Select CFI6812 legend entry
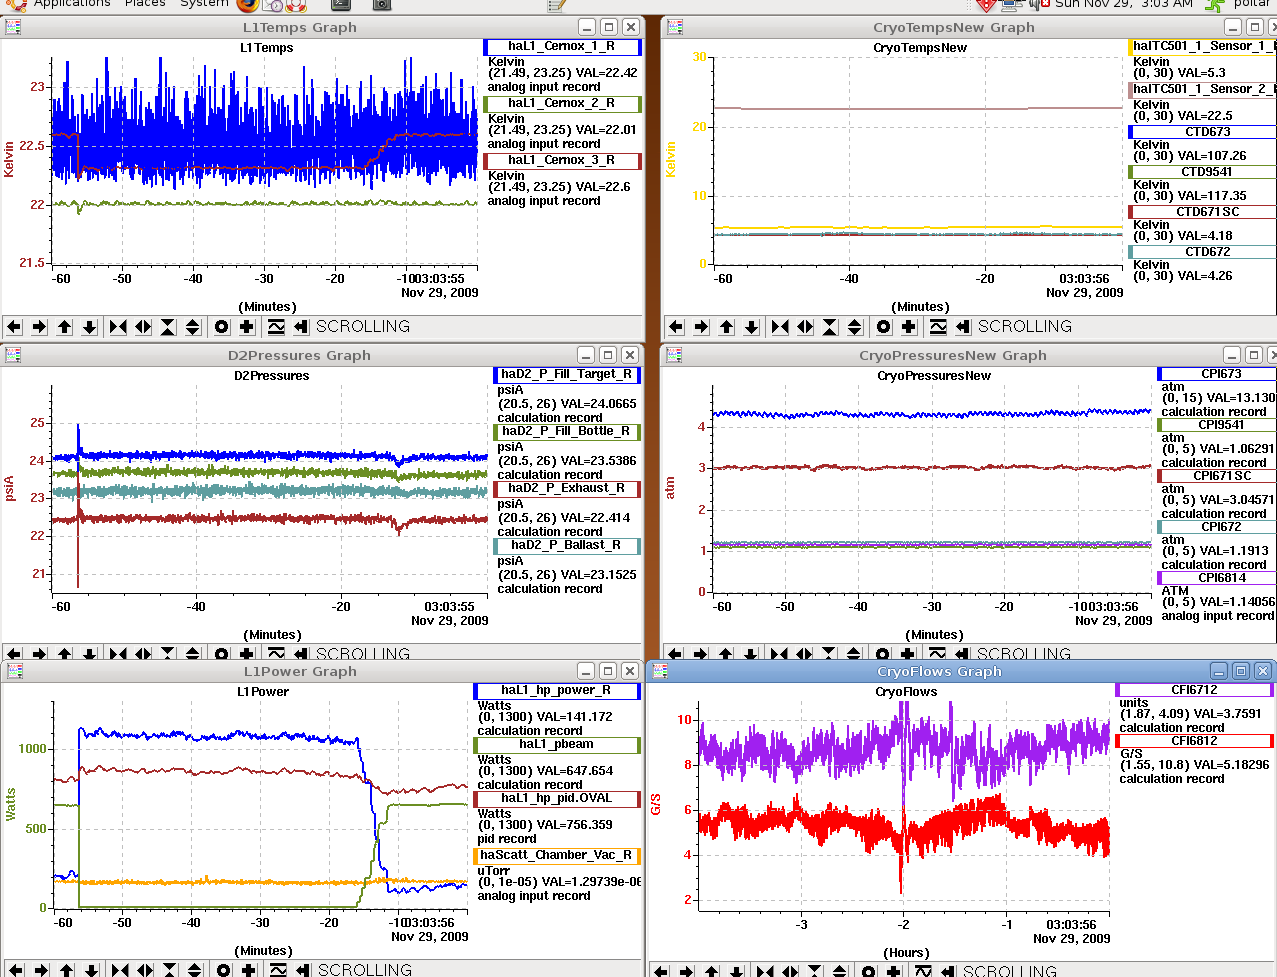 point(1195,741)
